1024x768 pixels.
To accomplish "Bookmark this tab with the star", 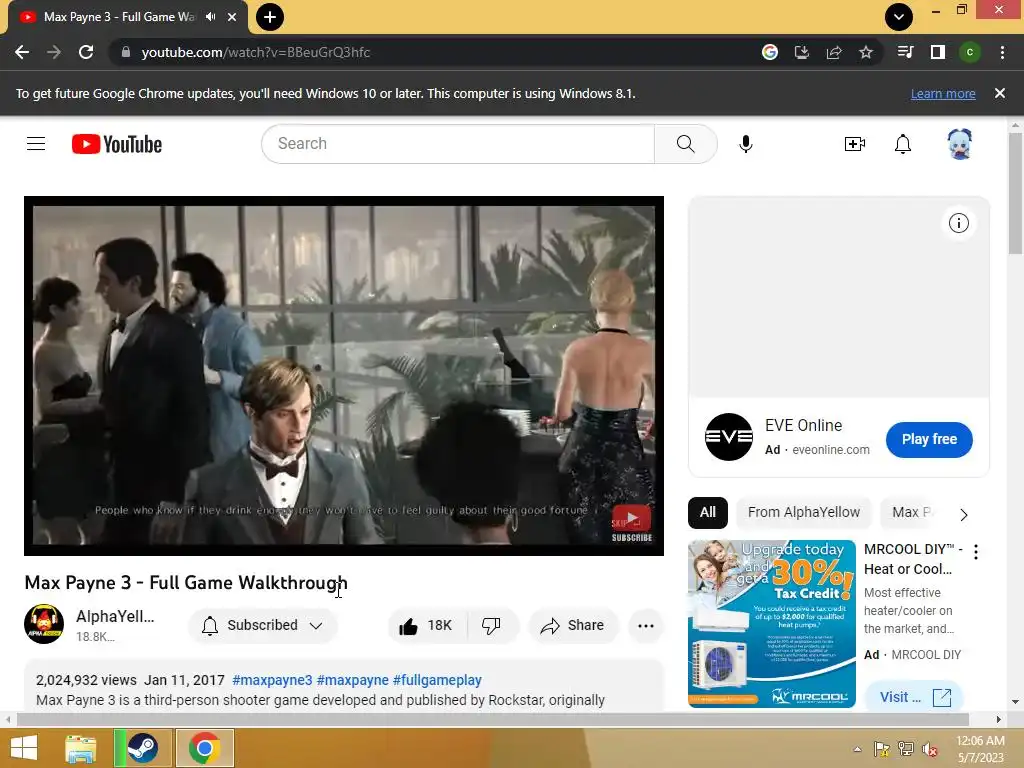I will (866, 52).
